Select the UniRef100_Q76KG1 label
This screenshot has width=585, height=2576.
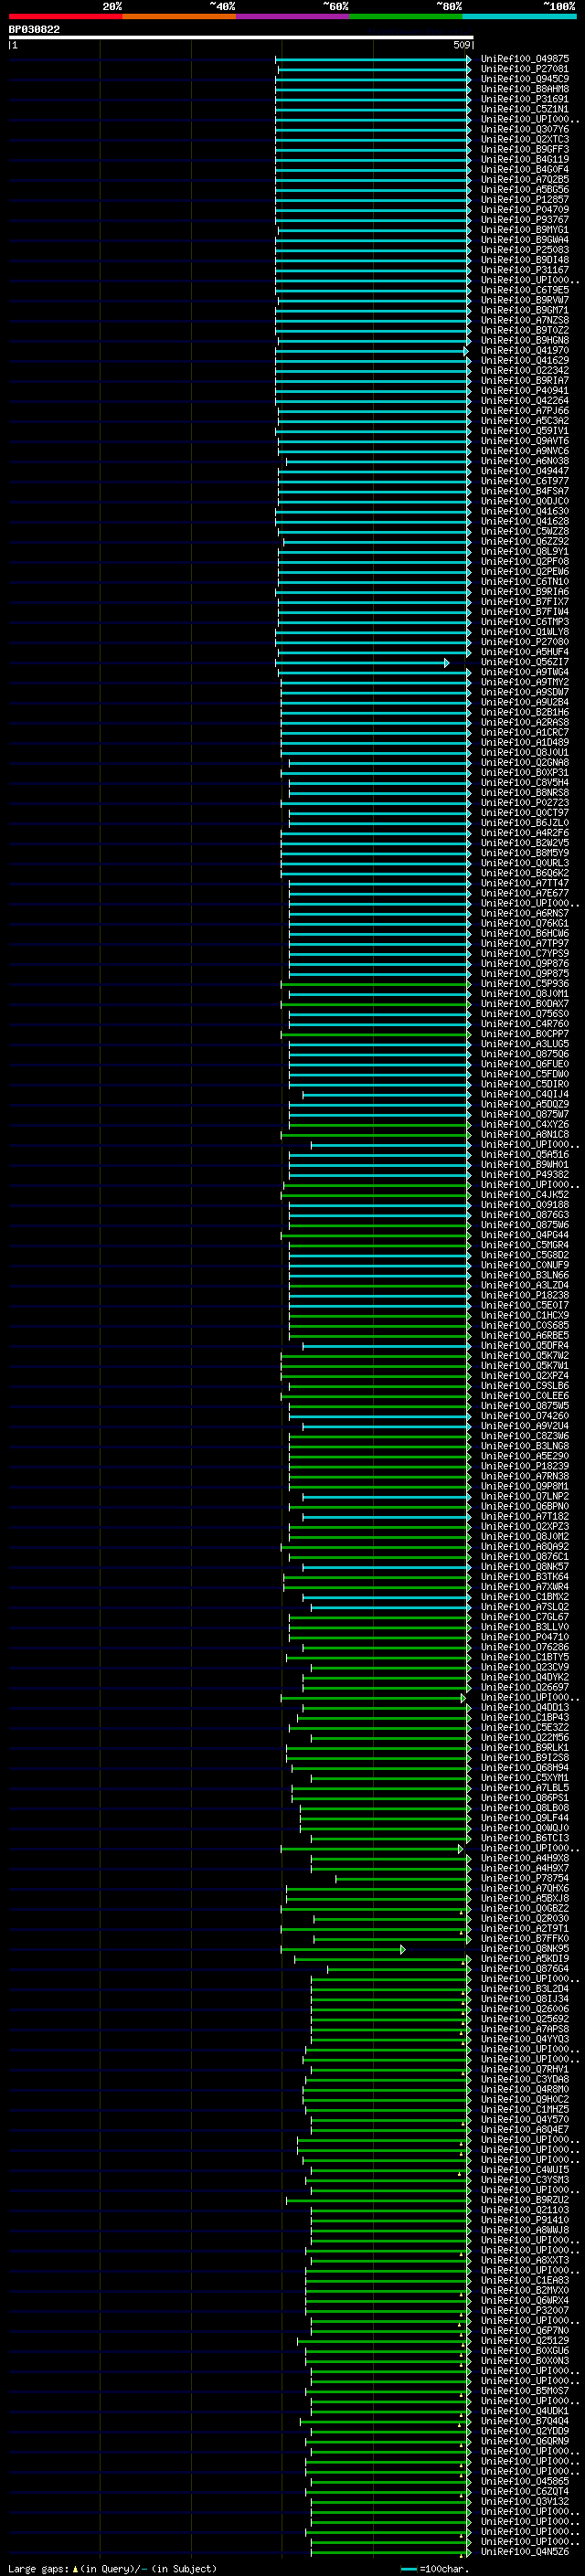(525, 924)
